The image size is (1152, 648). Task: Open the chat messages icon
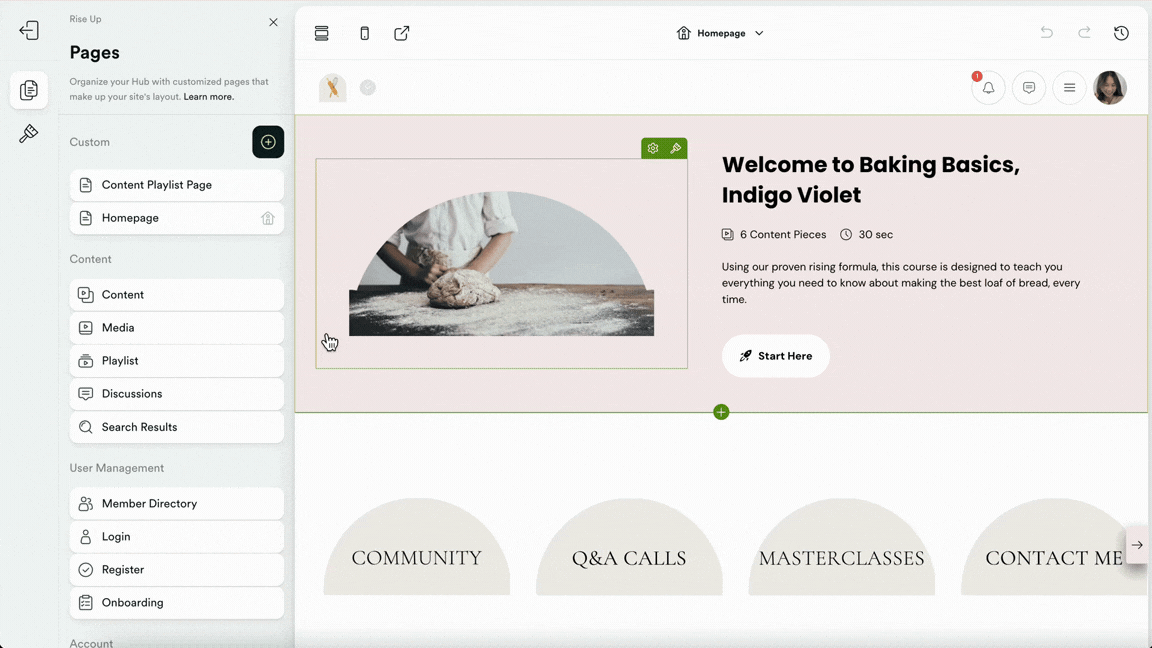(1029, 88)
